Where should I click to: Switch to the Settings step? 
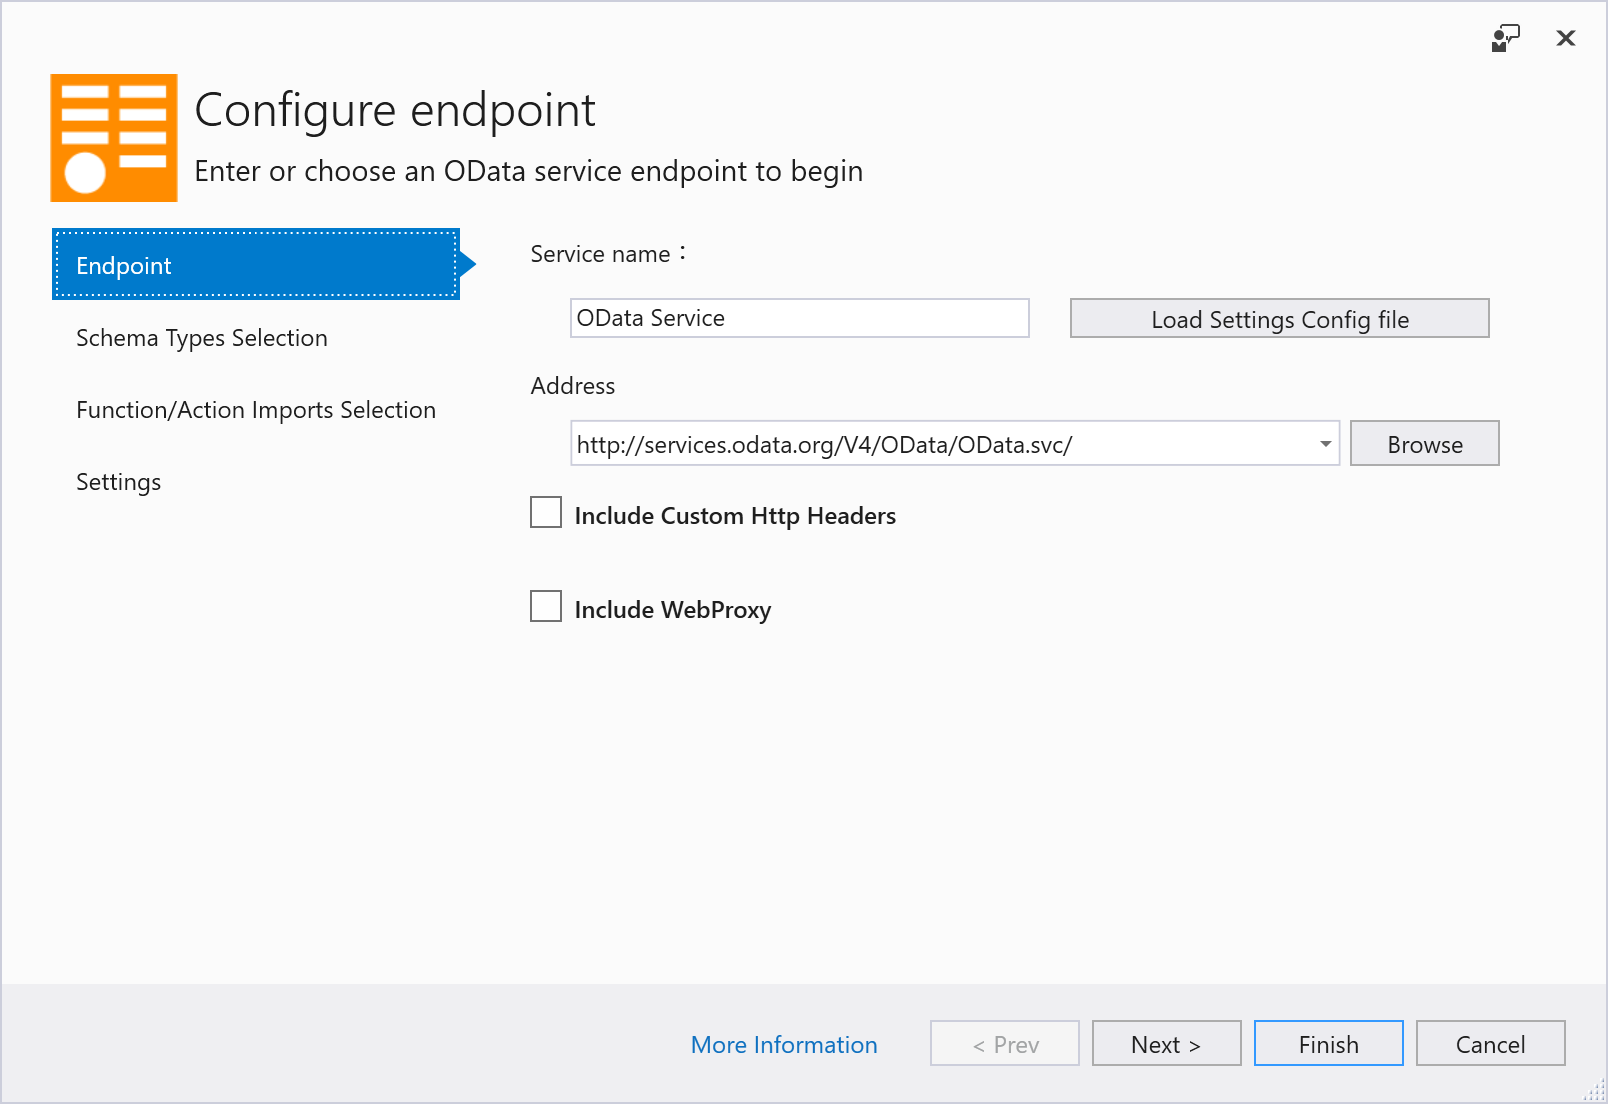point(118,482)
